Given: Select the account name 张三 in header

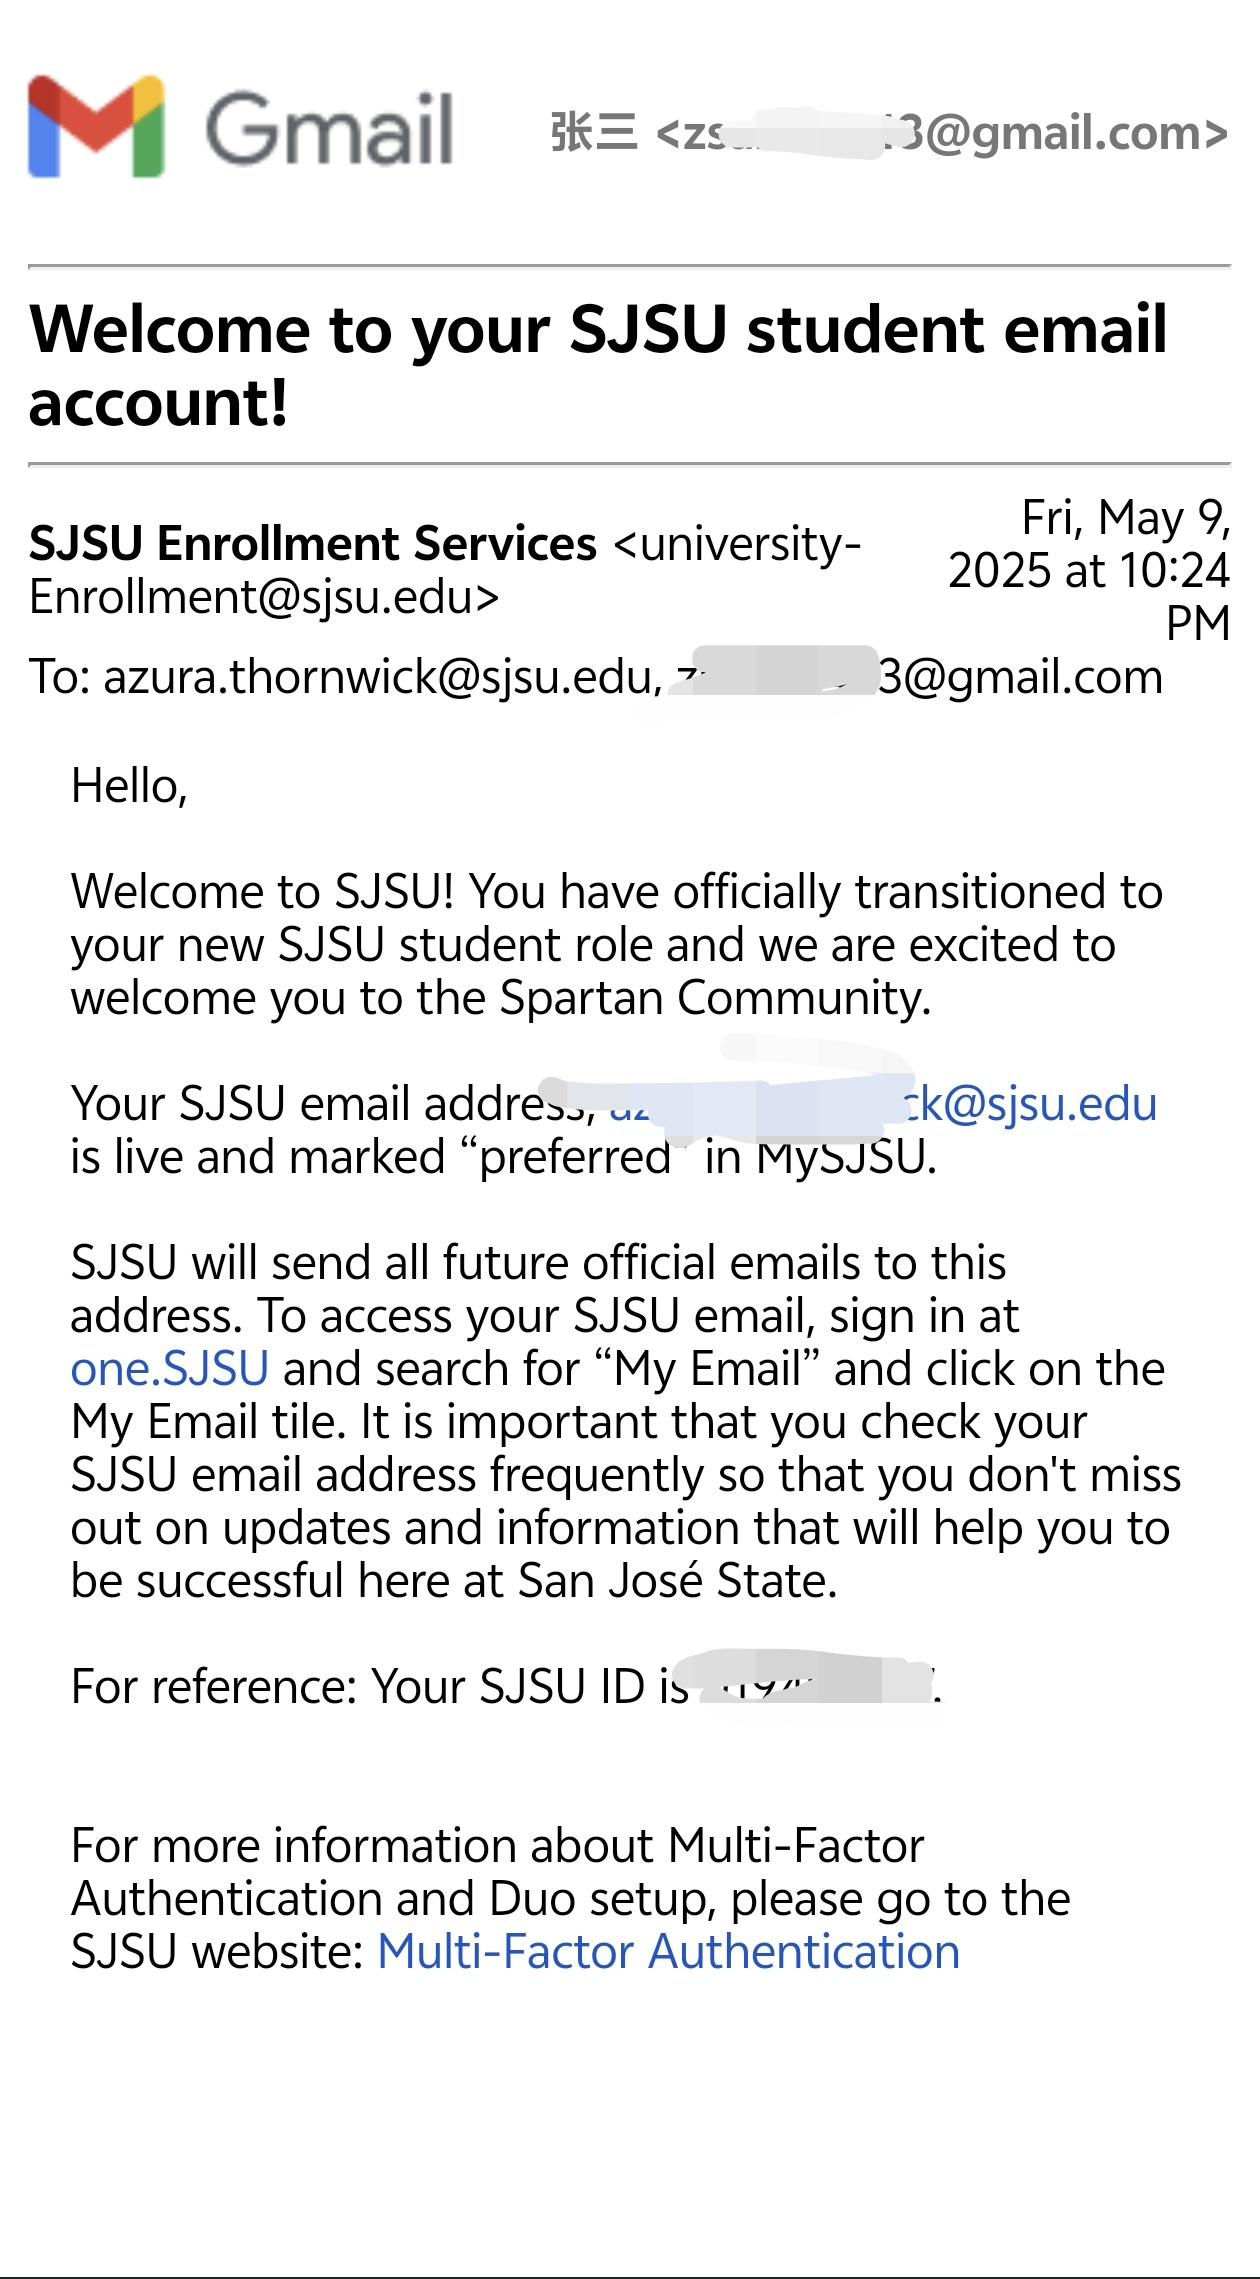Looking at the screenshot, I should pos(593,132).
